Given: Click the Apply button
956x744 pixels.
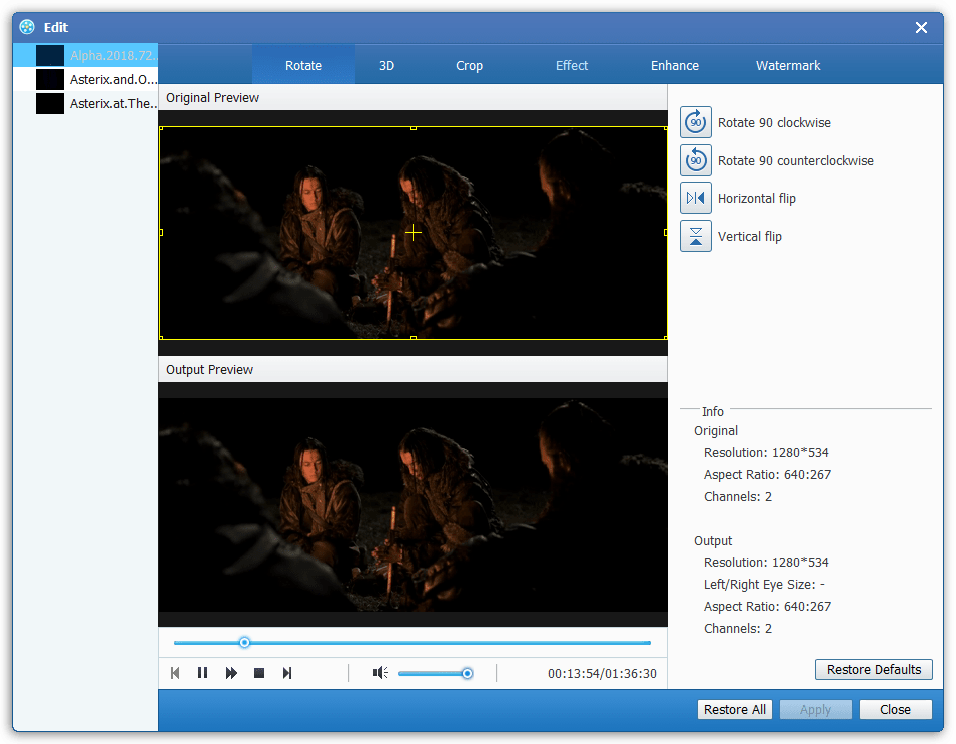Looking at the screenshot, I should (x=815, y=709).
